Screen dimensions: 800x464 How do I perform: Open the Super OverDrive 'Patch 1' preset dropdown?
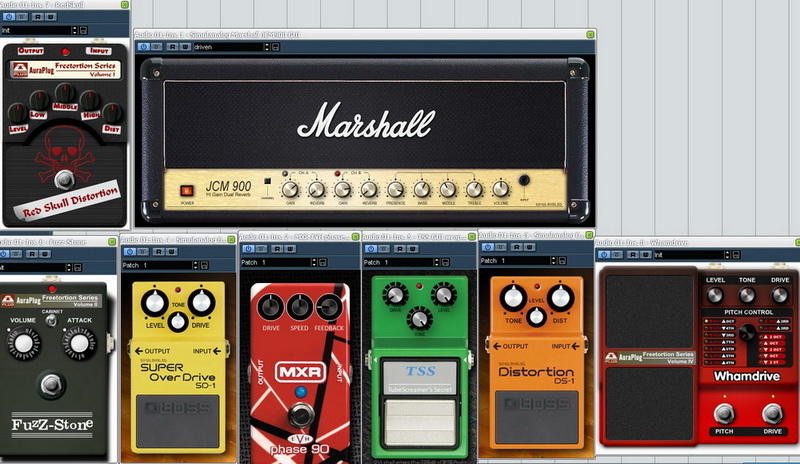pos(157,265)
